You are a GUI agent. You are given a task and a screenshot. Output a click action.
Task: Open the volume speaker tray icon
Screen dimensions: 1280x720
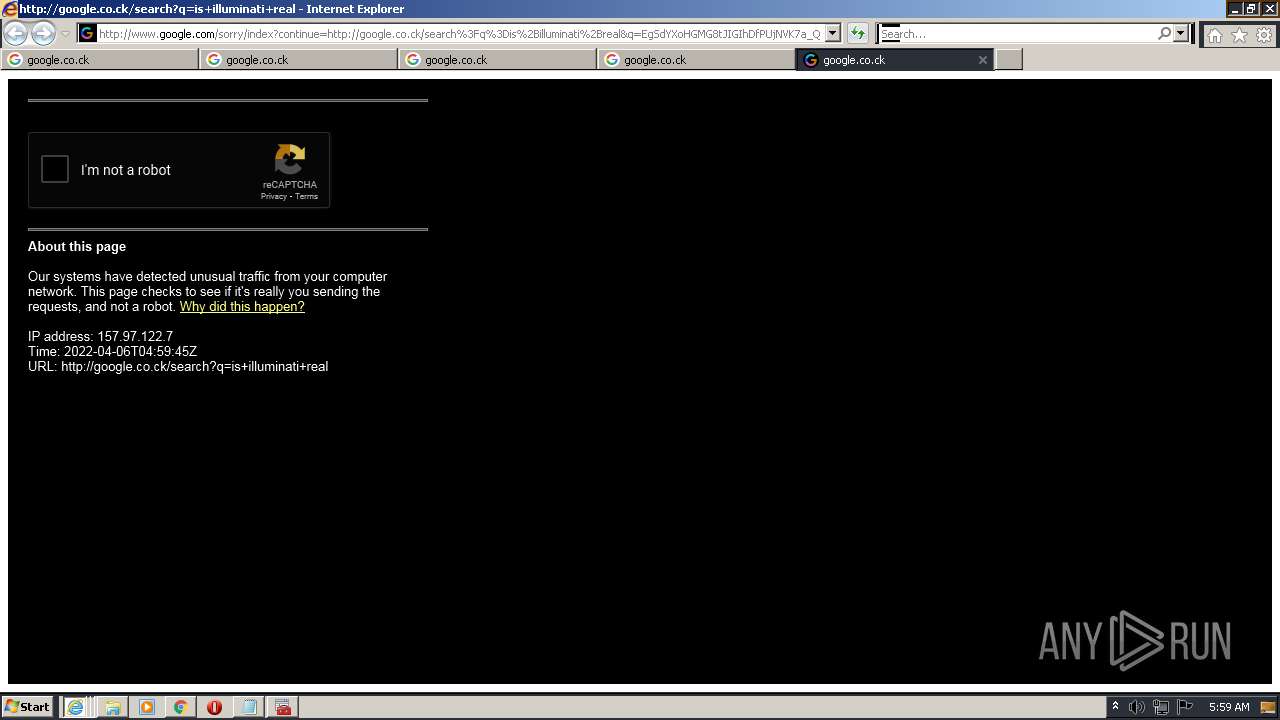point(1137,707)
